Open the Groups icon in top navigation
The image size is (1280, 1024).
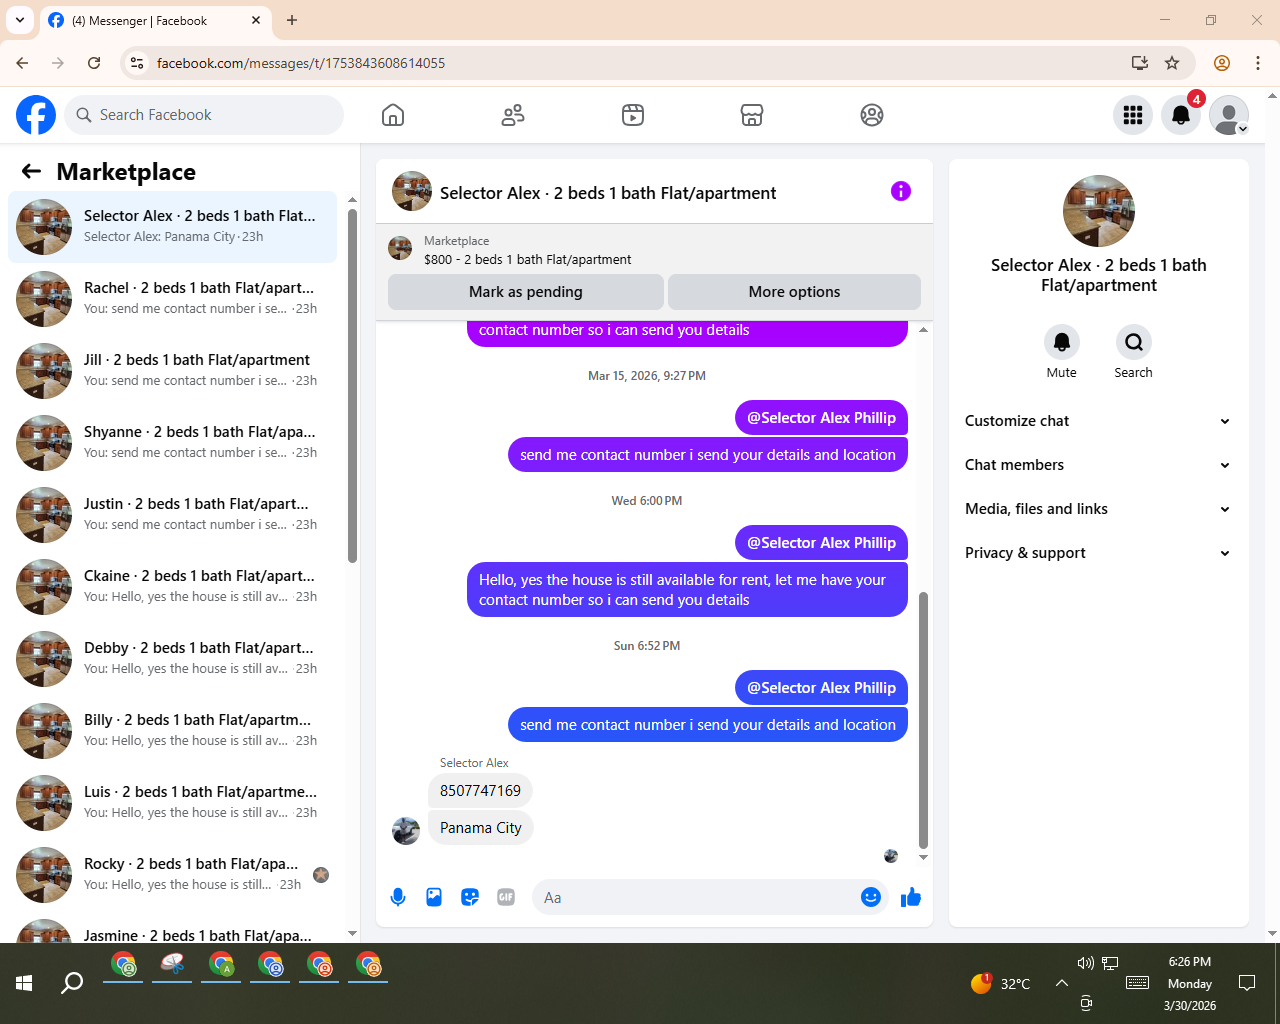coord(872,115)
